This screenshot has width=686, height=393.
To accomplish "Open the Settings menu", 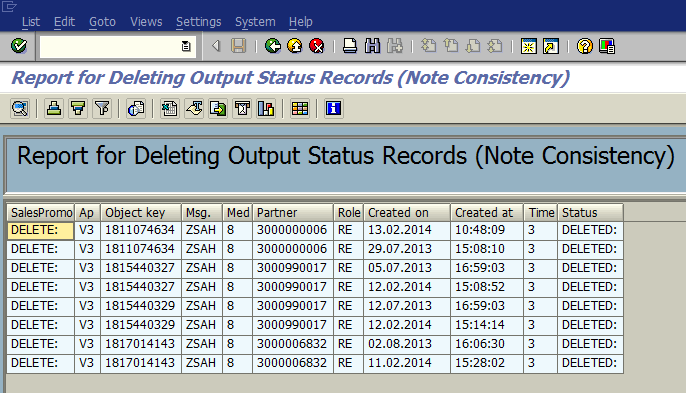I will coord(199,21).
